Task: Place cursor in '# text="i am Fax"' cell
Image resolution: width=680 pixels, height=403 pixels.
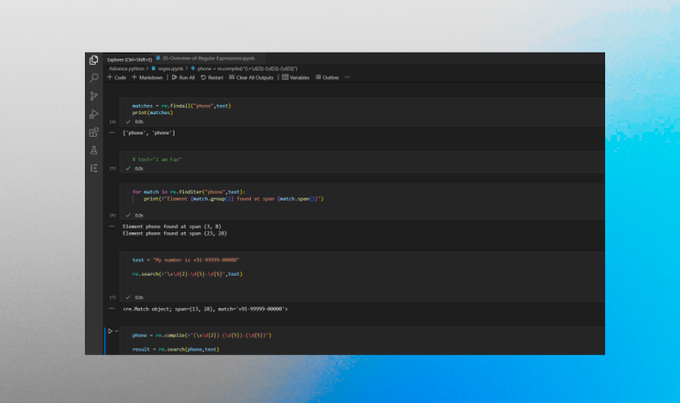Action: [157, 160]
